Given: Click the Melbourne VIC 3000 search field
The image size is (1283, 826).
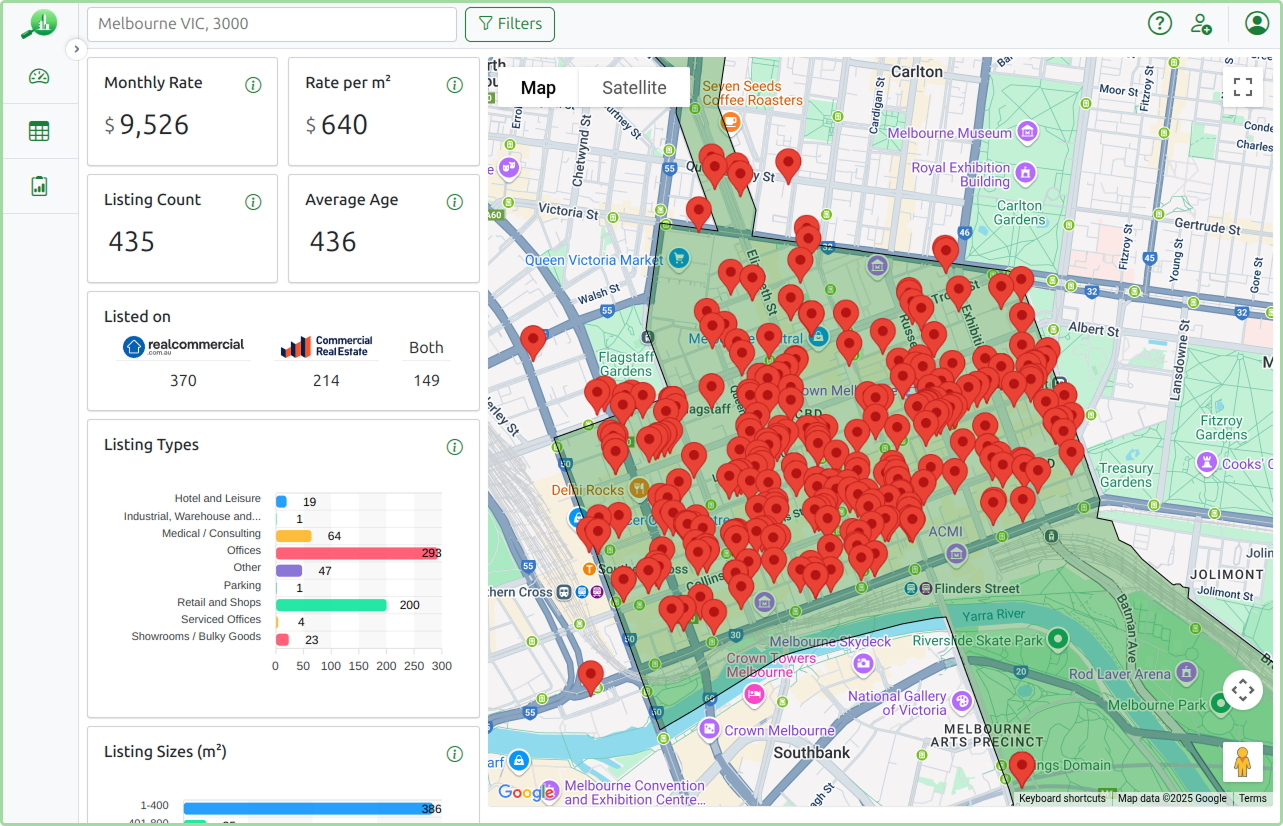Looking at the screenshot, I should pyautogui.click(x=270, y=23).
